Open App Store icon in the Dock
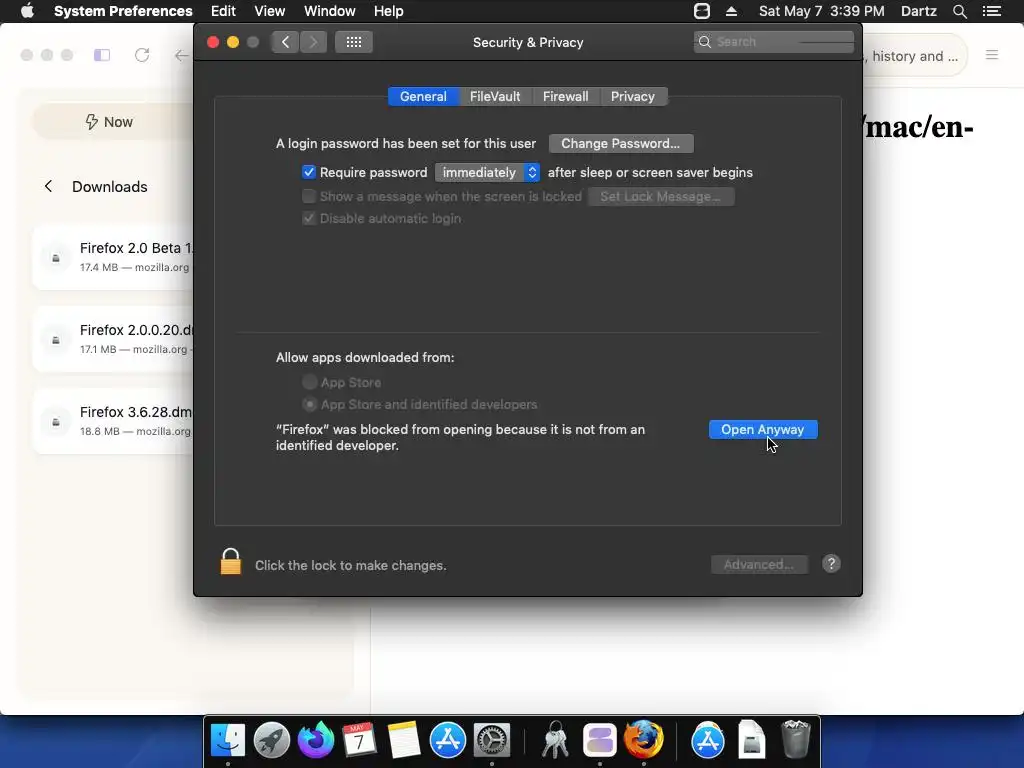1024x768 pixels. pyautogui.click(x=447, y=740)
